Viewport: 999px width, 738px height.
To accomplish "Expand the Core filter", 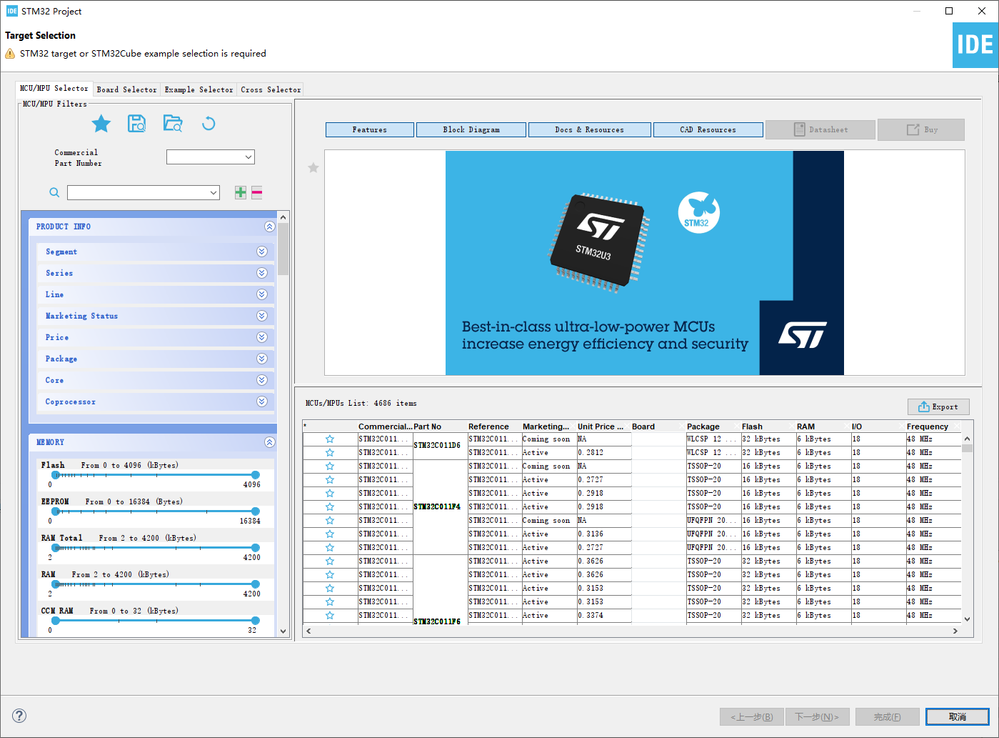I will coord(262,380).
